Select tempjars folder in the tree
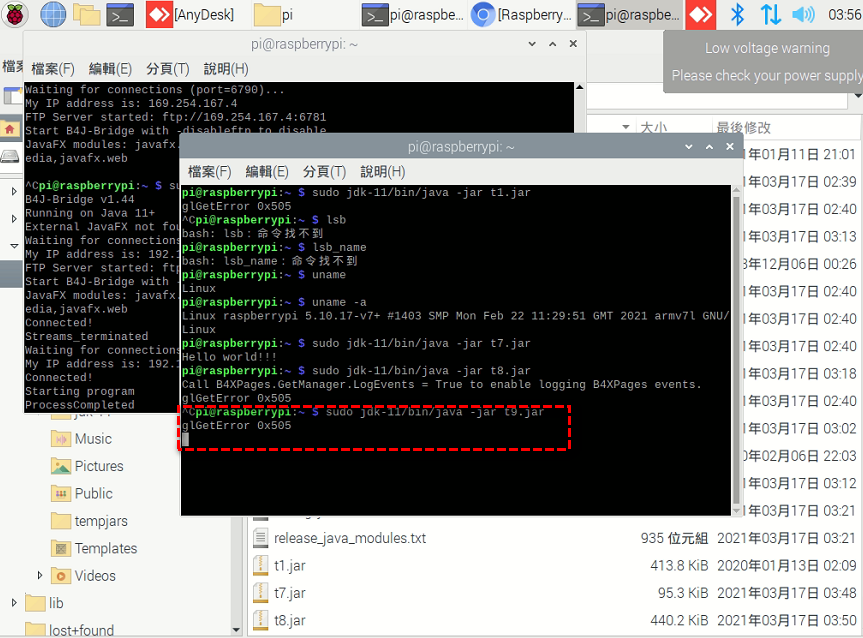The width and height of the screenshot is (863, 638). click(101, 521)
